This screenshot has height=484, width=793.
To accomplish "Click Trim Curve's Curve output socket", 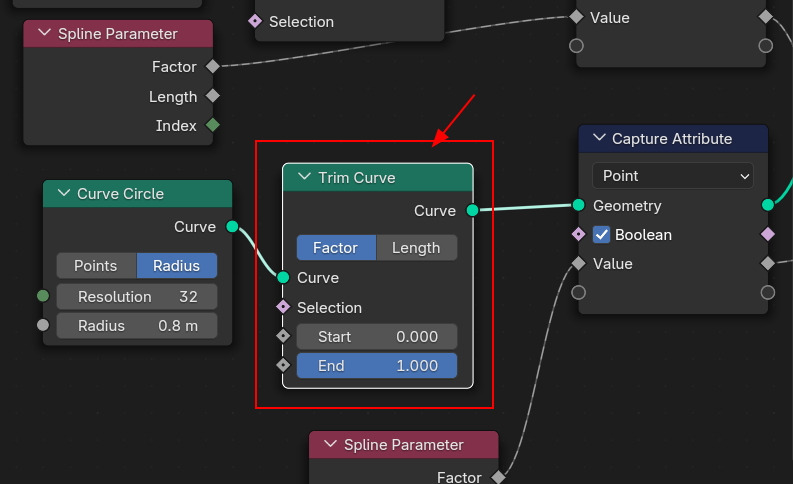I will (x=472, y=210).
